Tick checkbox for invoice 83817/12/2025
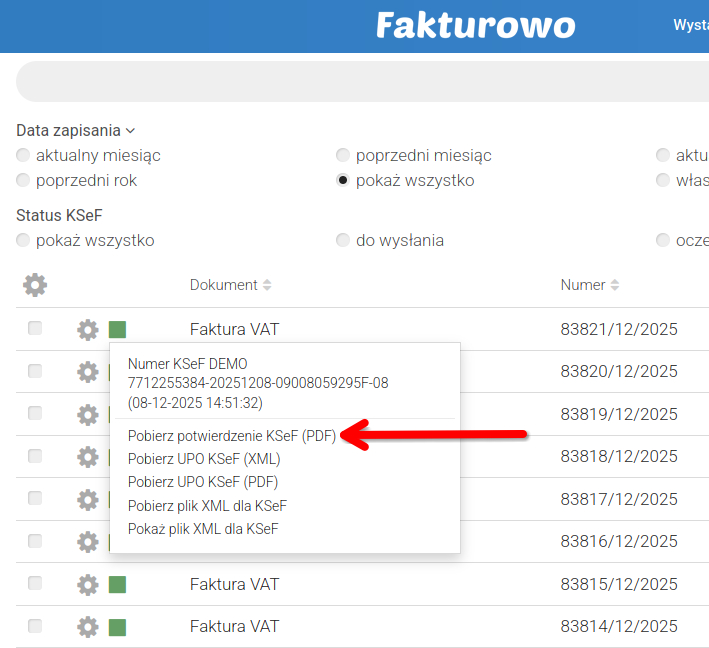Screen dimensions: 709x648 click(x=35, y=498)
